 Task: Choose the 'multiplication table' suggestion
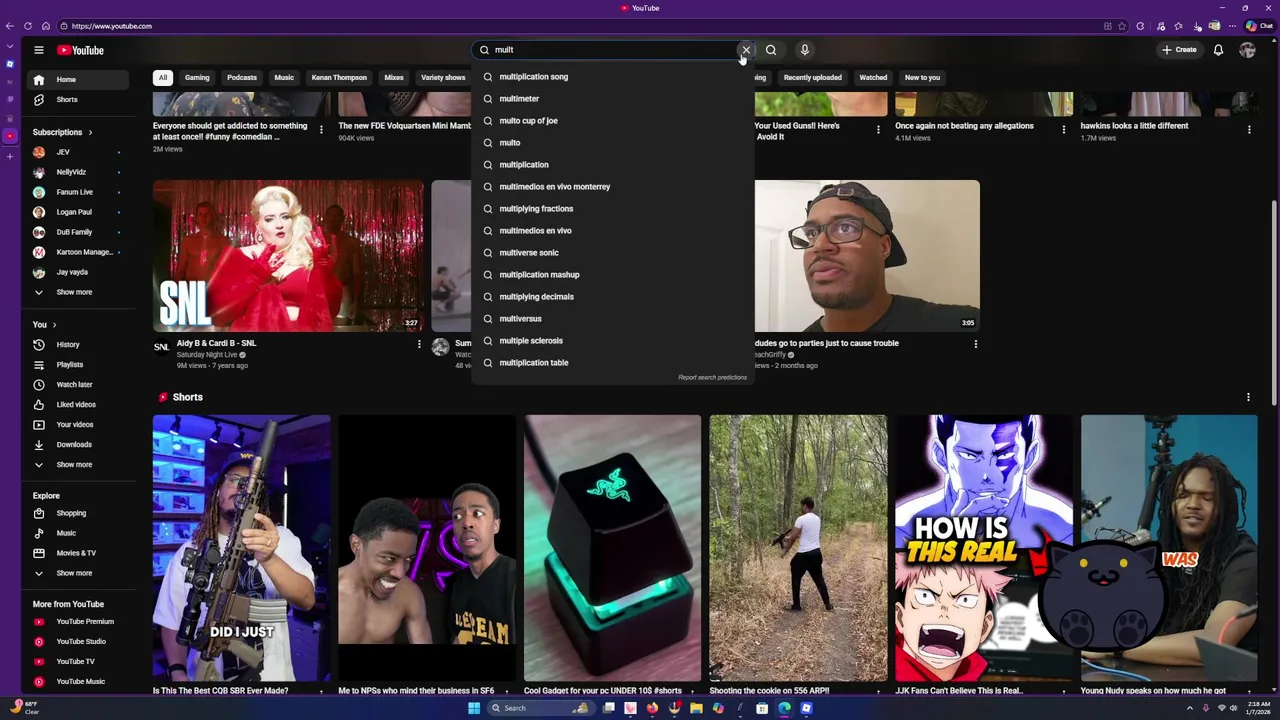(x=613, y=363)
